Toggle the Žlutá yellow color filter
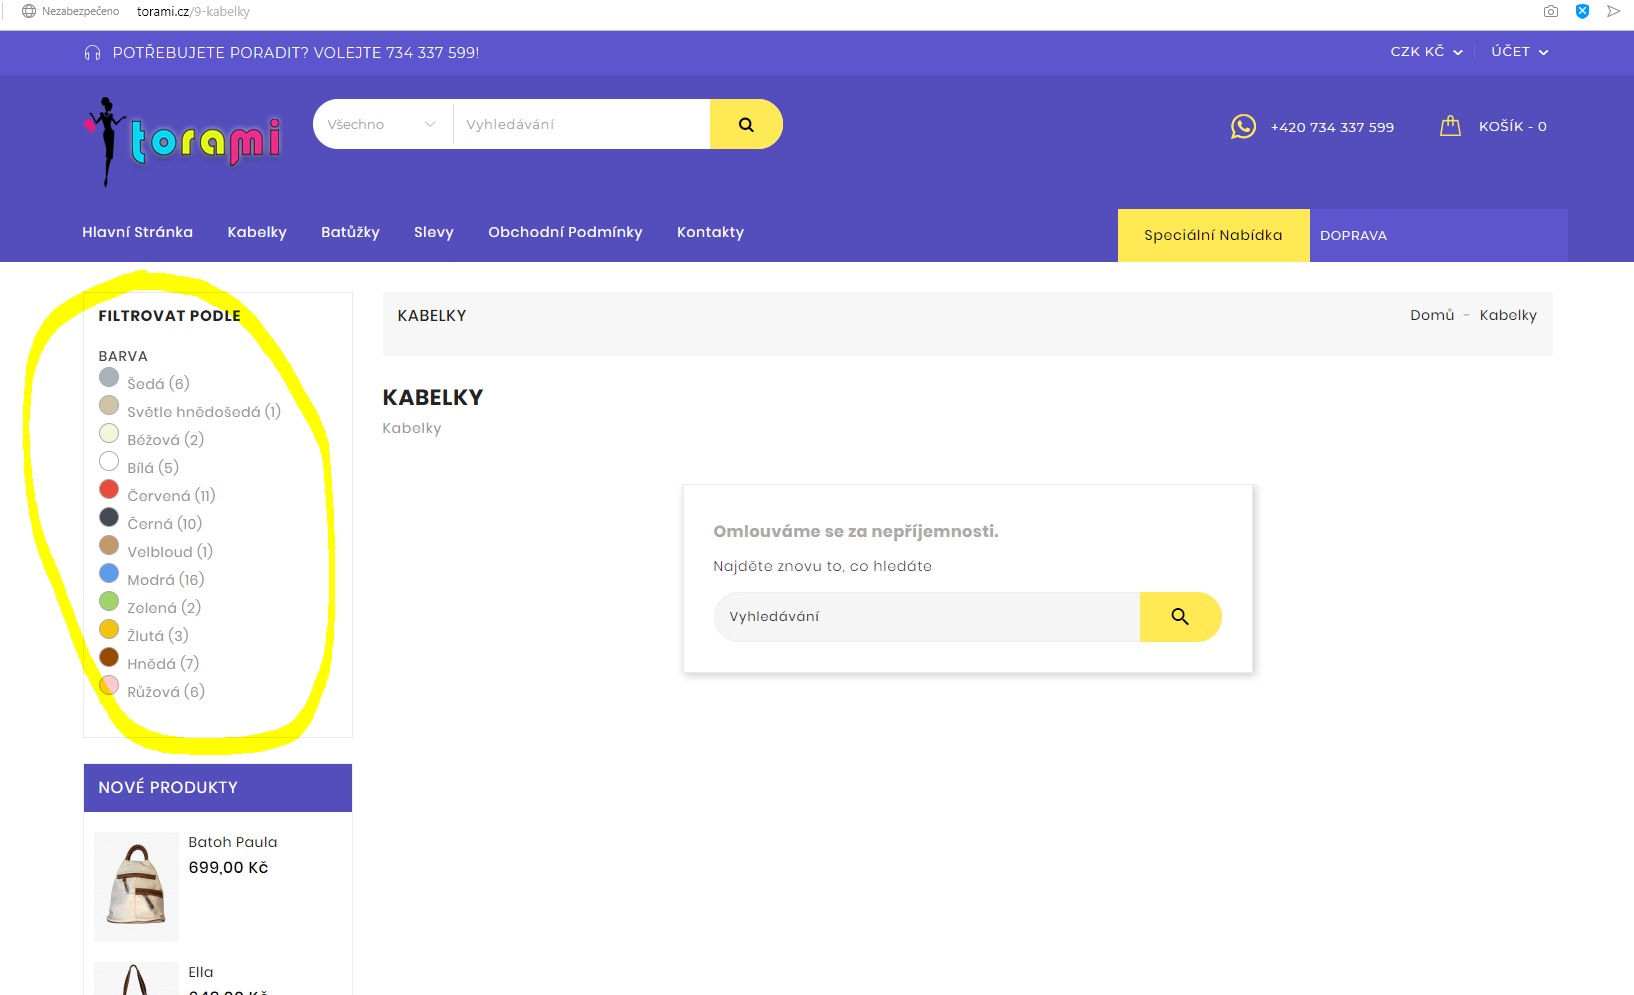1634x995 pixels. click(x=109, y=629)
